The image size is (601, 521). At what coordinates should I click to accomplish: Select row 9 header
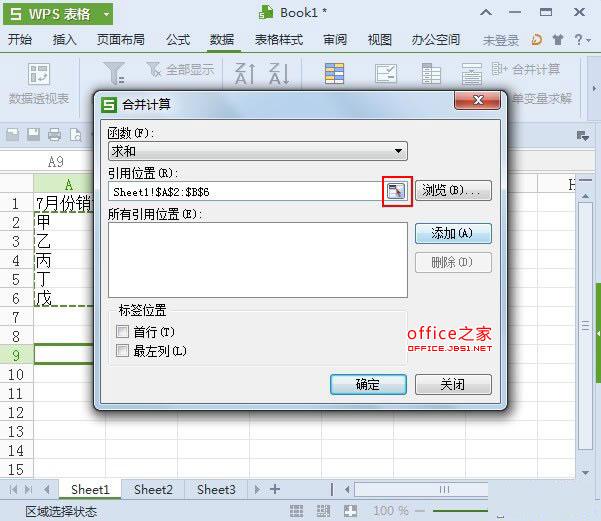[16, 355]
